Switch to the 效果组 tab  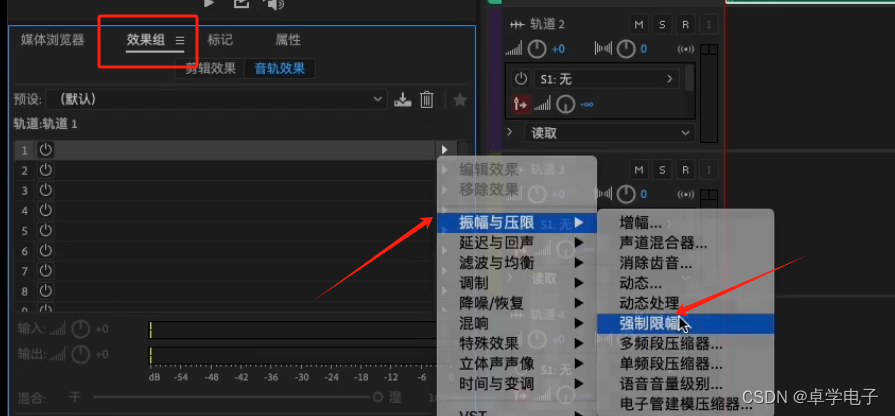click(x=146, y=40)
